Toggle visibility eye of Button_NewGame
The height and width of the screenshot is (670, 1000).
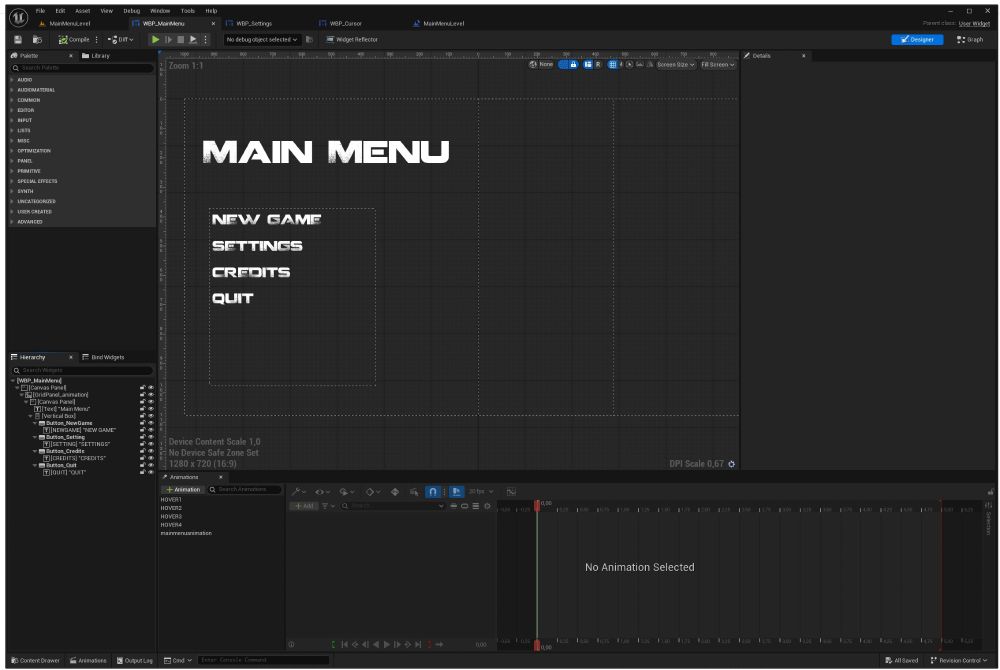(x=151, y=423)
